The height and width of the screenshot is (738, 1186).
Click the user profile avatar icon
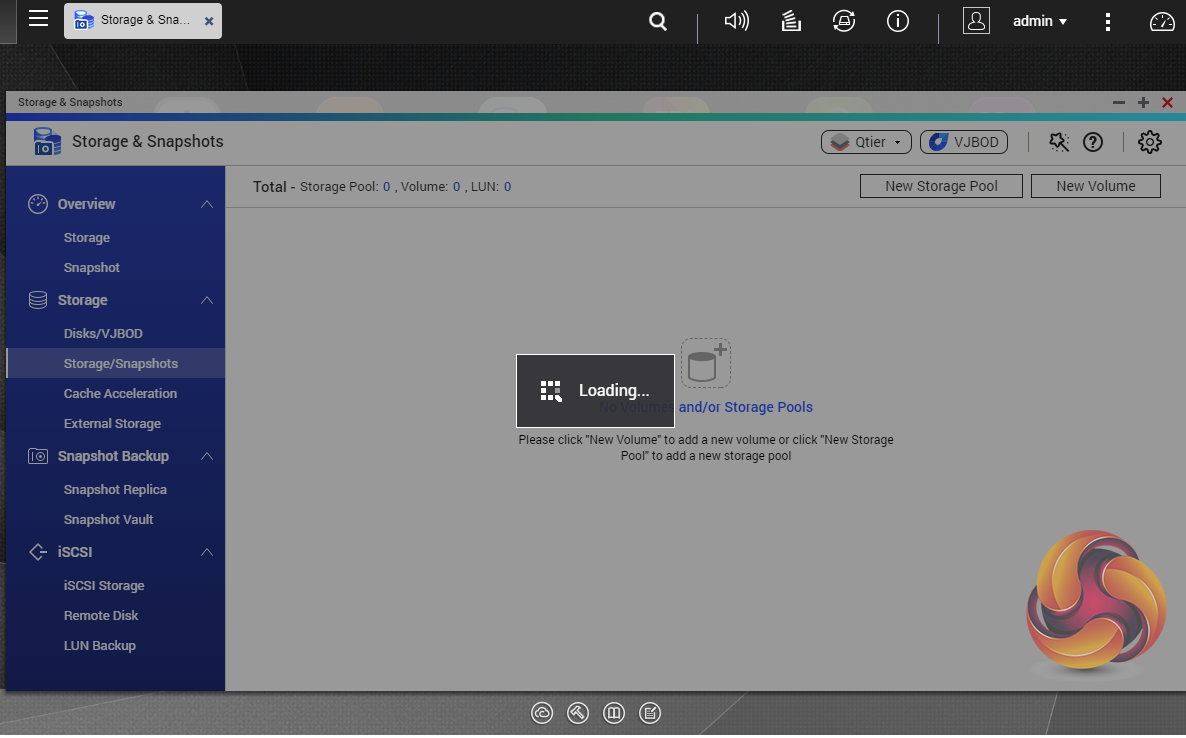tap(976, 21)
